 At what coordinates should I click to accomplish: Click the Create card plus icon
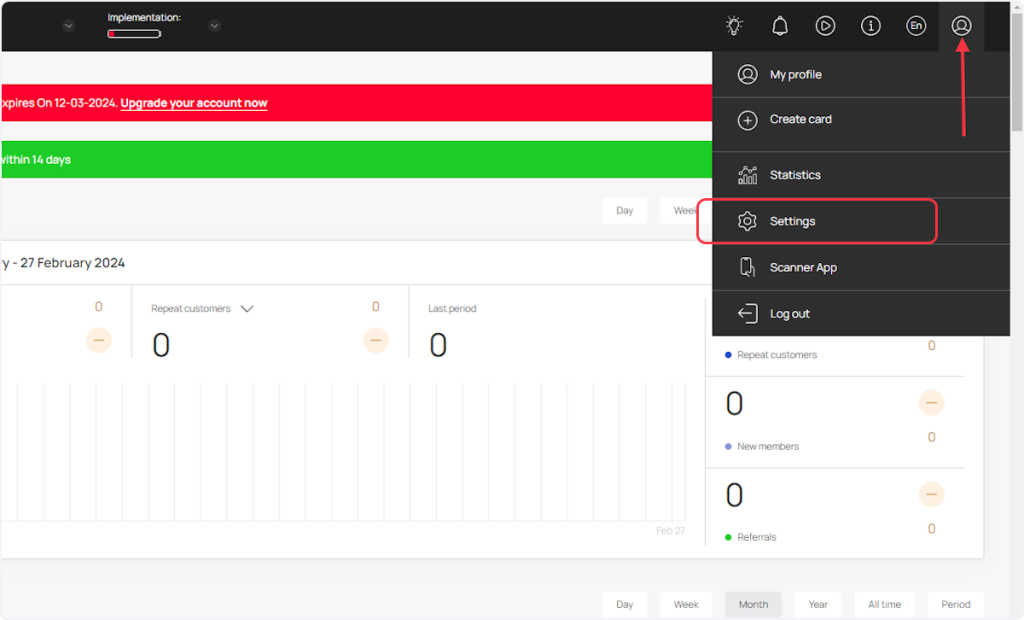click(x=747, y=120)
